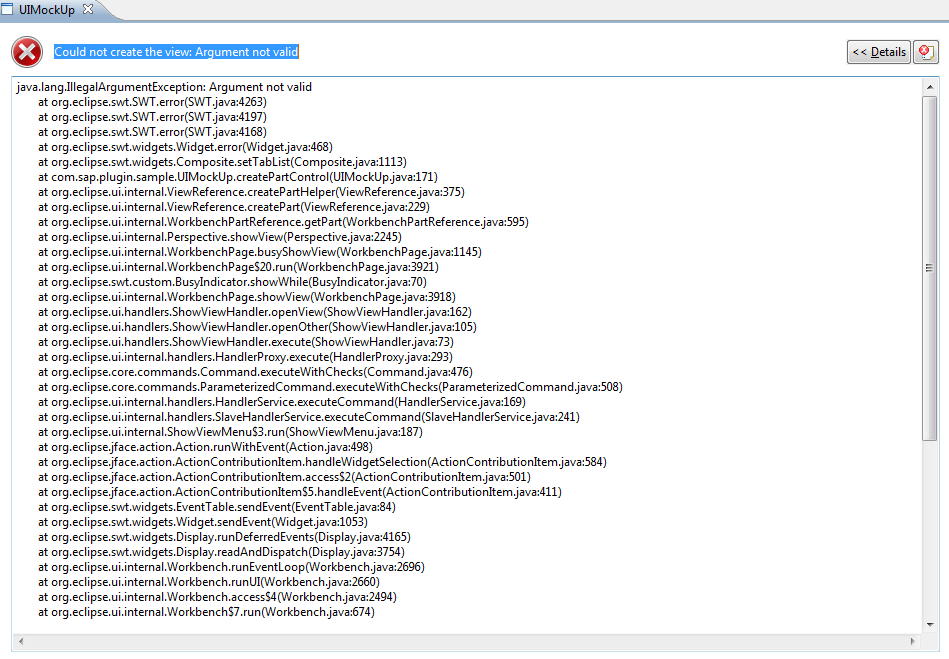Image resolution: width=949 pixels, height=659 pixels.
Task: Collapse the stack trace with Details button
Action: coord(879,52)
